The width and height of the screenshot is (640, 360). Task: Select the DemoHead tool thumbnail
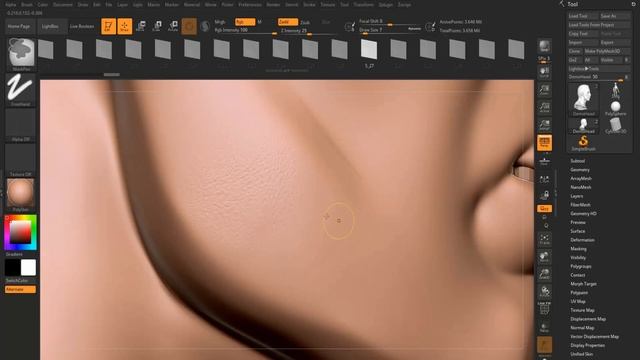(x=584, y=99)
